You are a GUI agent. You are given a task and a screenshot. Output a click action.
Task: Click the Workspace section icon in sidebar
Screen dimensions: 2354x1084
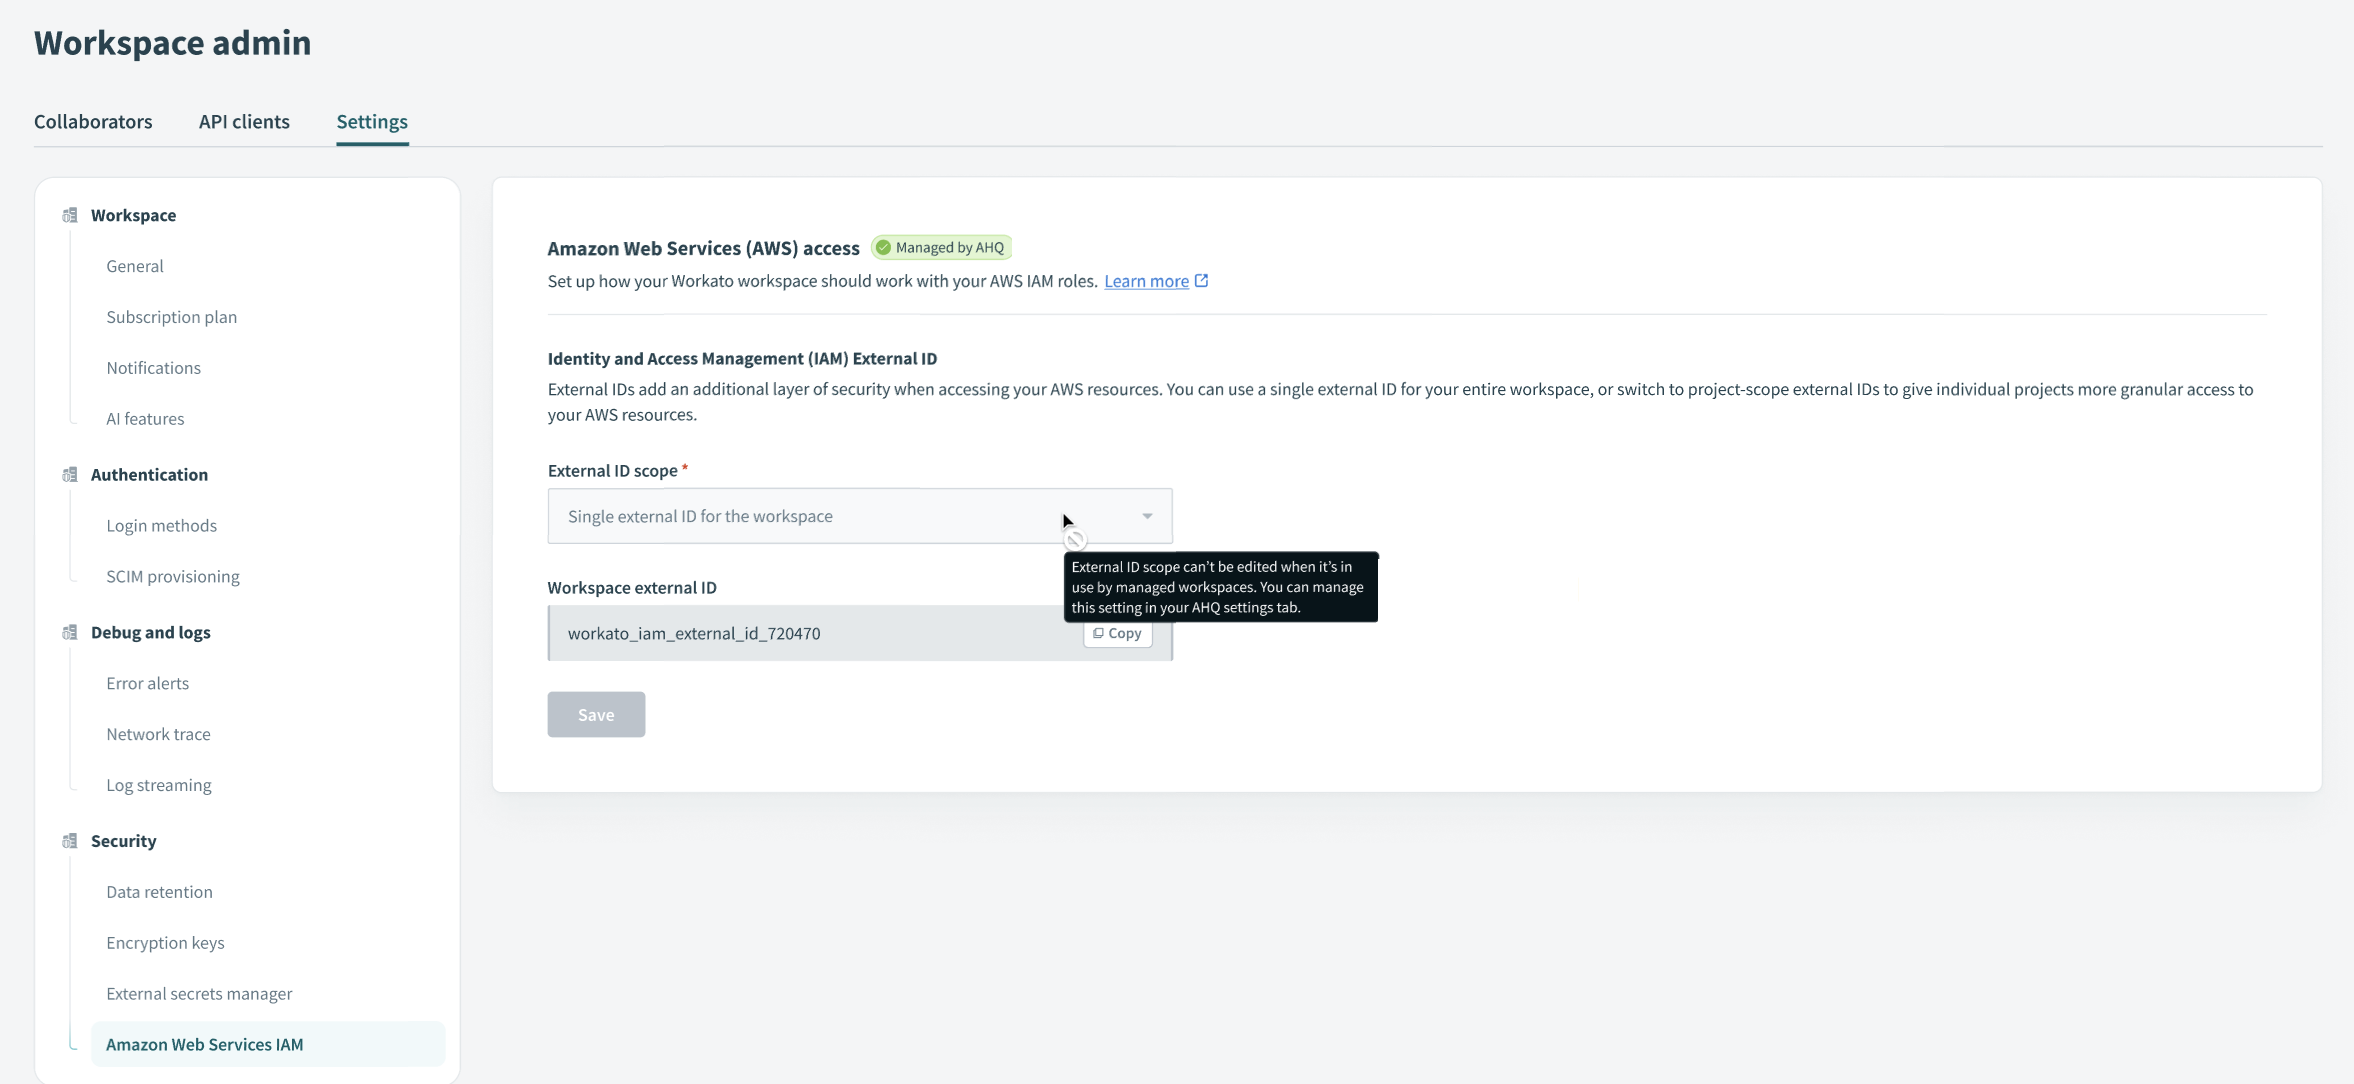(70, 215)
